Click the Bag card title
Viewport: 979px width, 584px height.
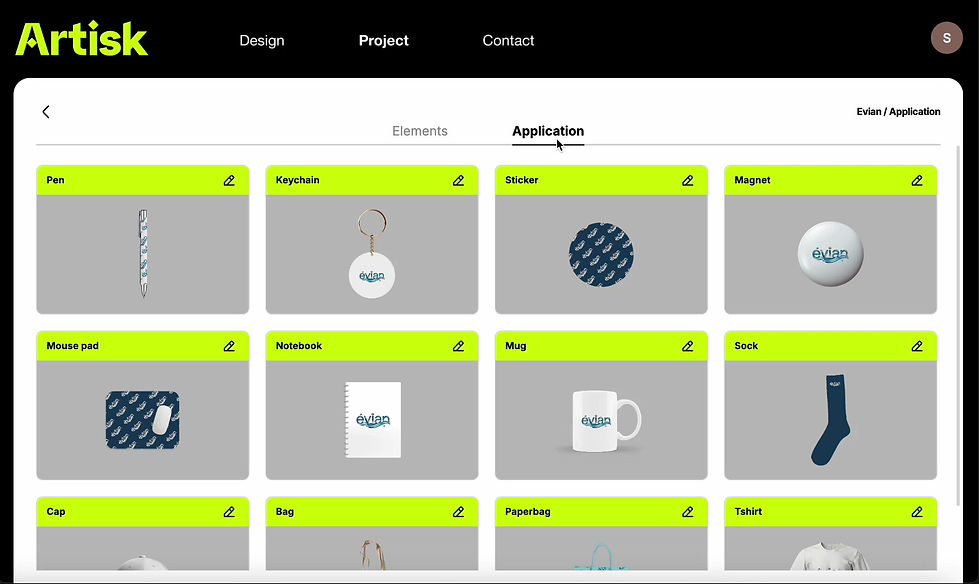(284, 512)
